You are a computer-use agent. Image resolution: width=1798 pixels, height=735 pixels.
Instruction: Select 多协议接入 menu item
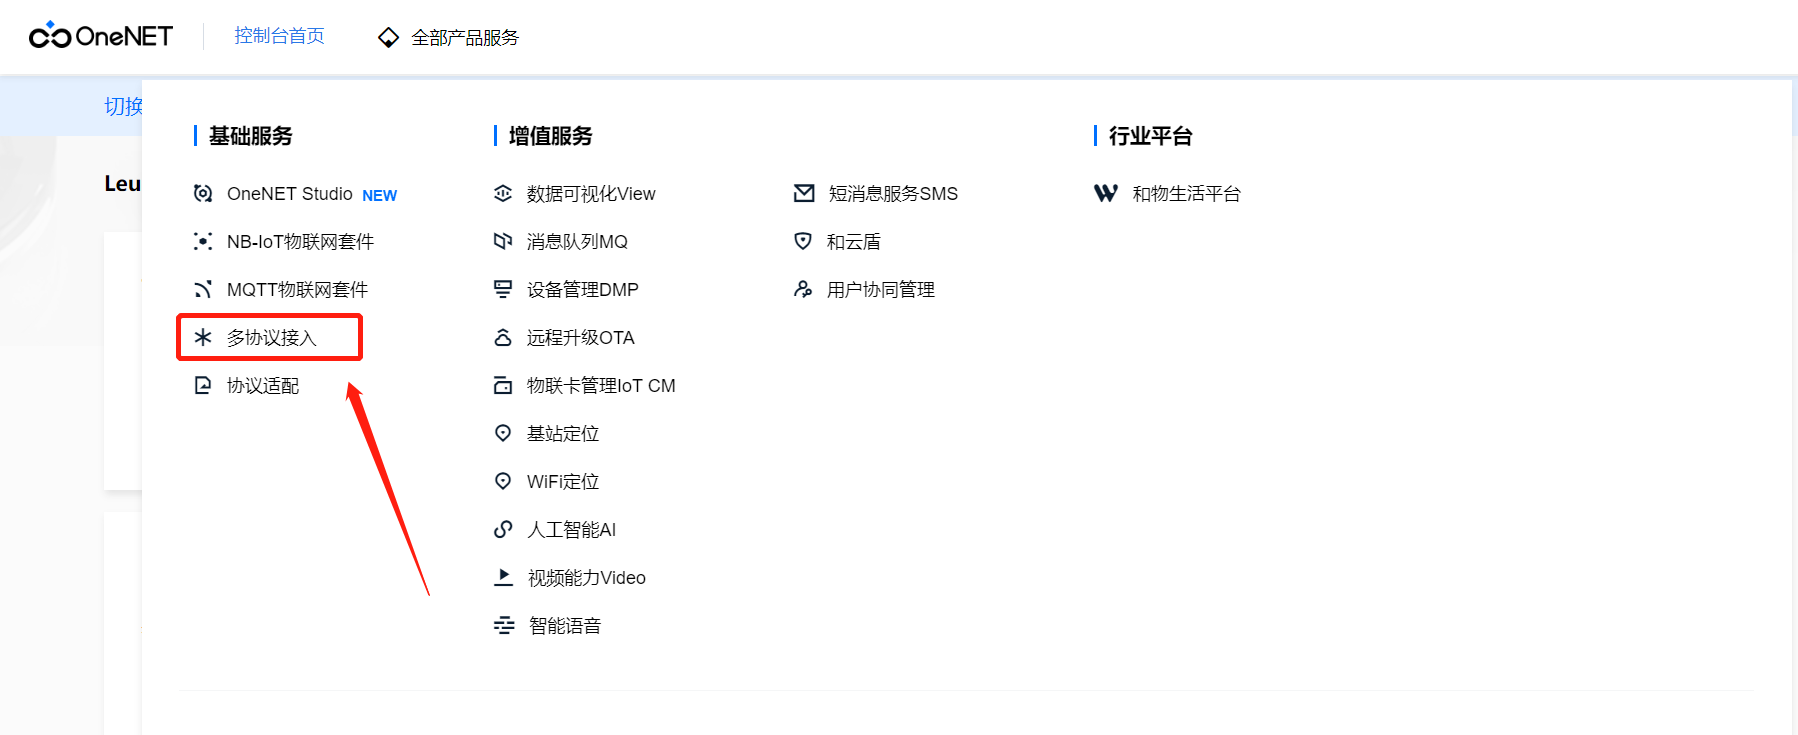pos(272,338)
